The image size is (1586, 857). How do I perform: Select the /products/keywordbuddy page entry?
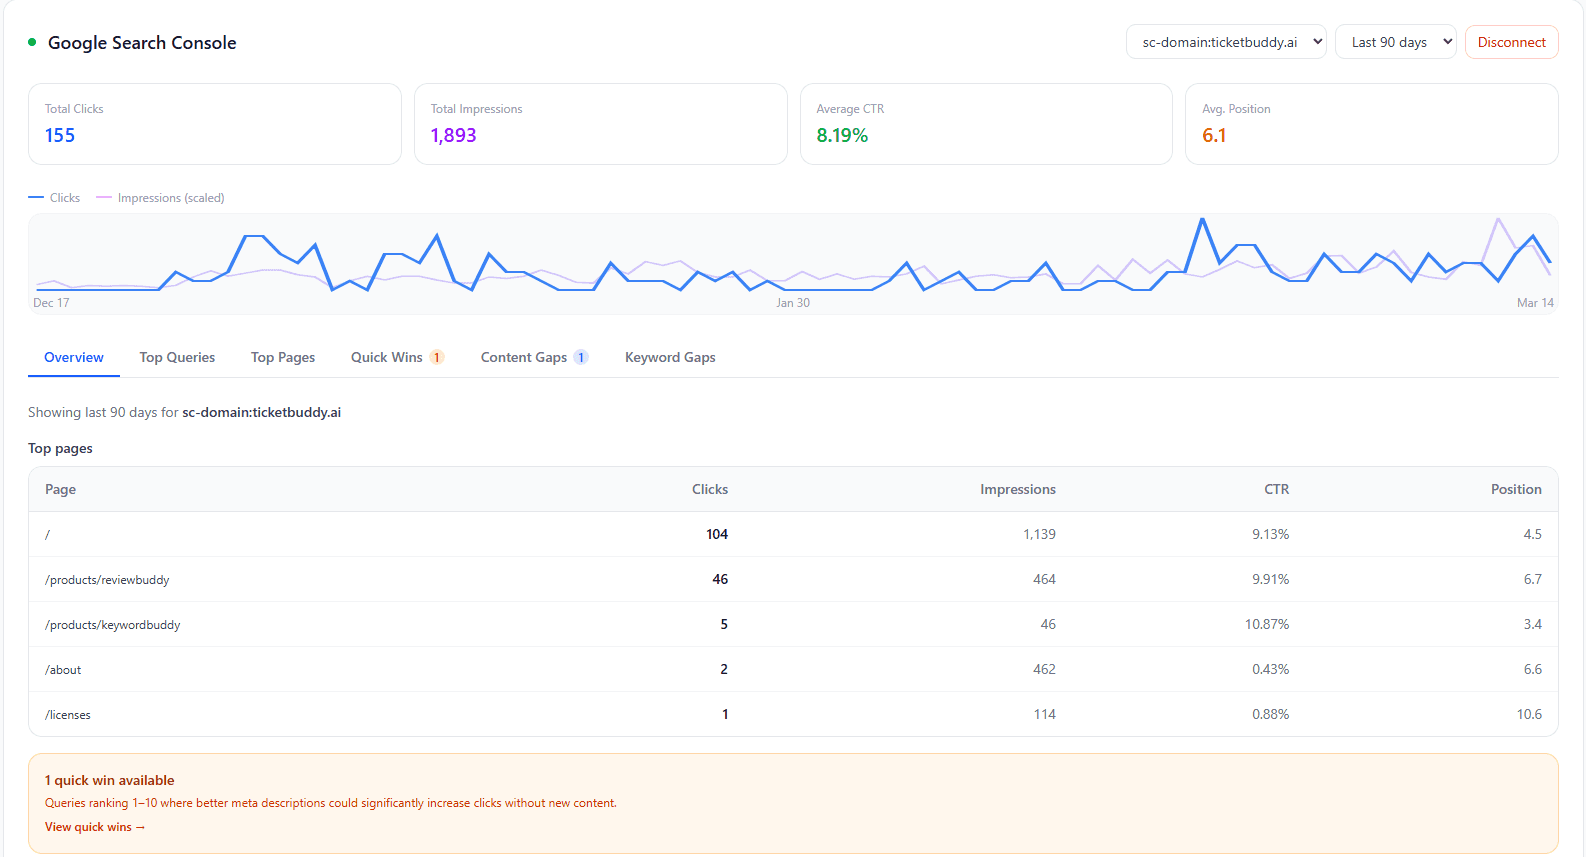pyautogui.click(x=113, y=625)
